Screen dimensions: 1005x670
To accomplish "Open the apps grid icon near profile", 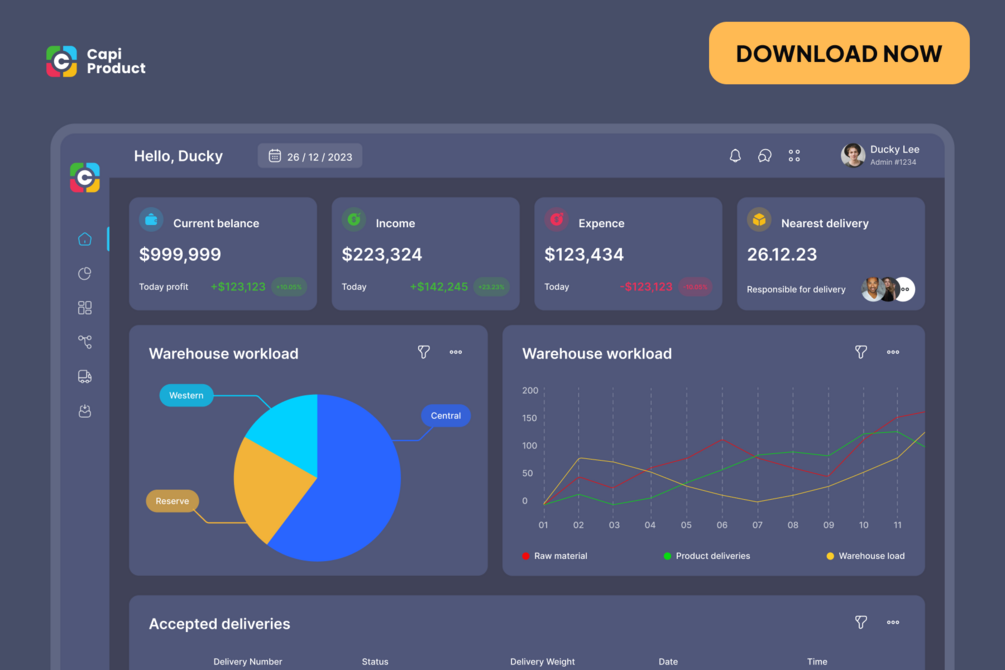I will 794,156.
